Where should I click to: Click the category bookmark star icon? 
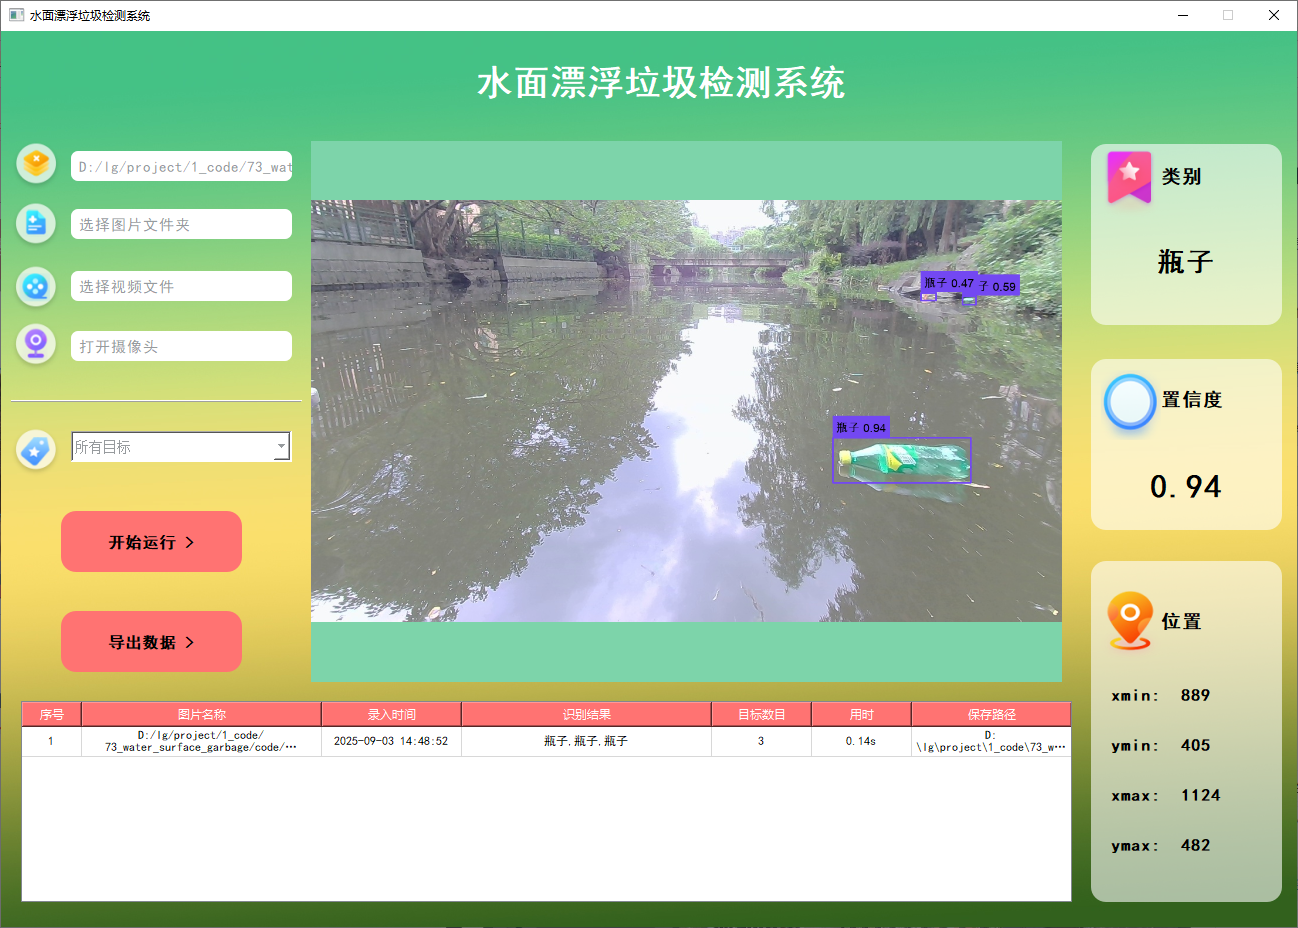[x=1129, y=177]
